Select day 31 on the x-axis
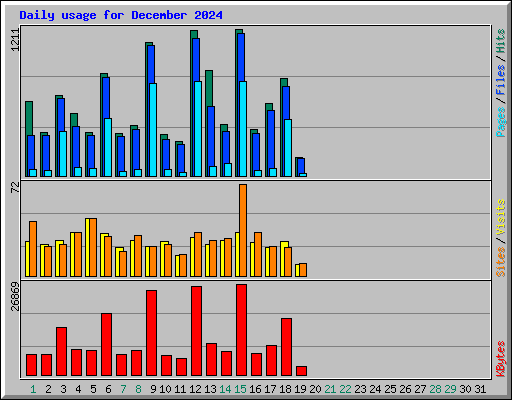This screenshot has height=400, width=512. pos(480,389)
